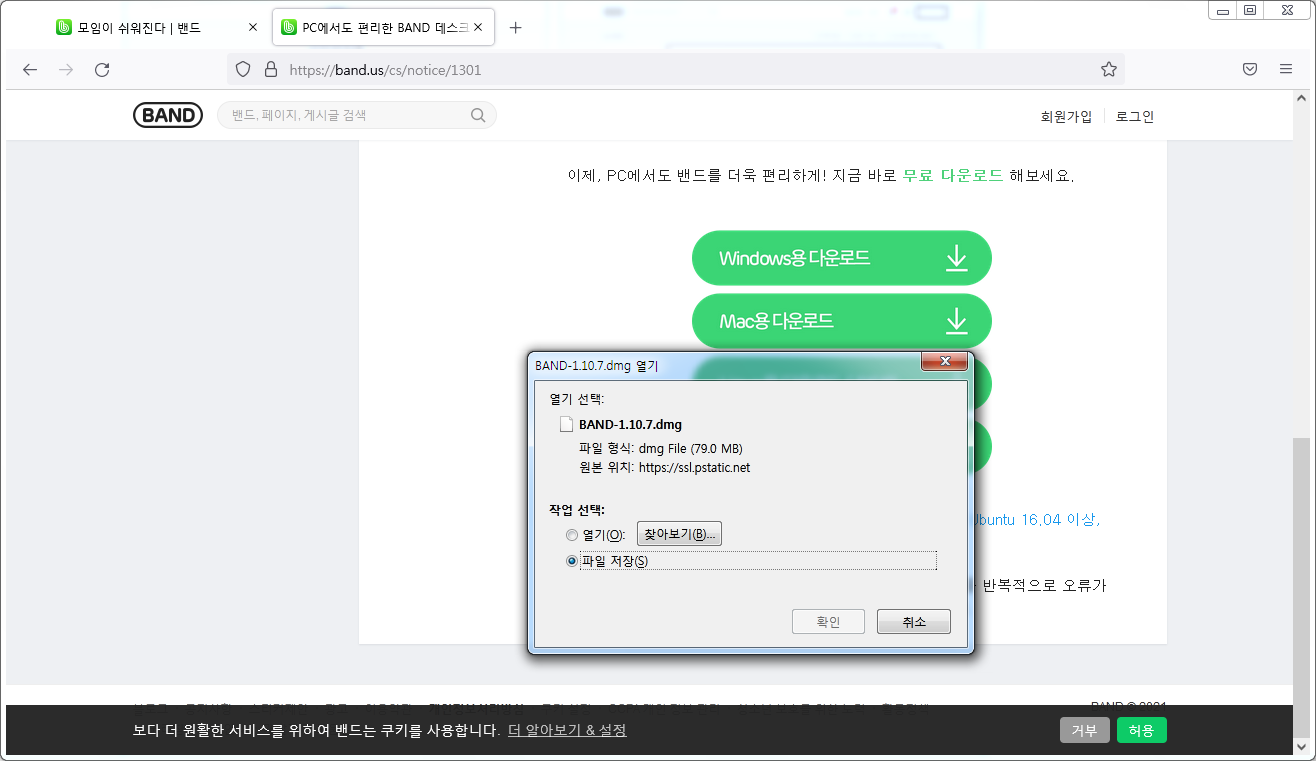
Task: Click the 취소 button in dialog
Action: pyautogui.click(x=914, y=622)
